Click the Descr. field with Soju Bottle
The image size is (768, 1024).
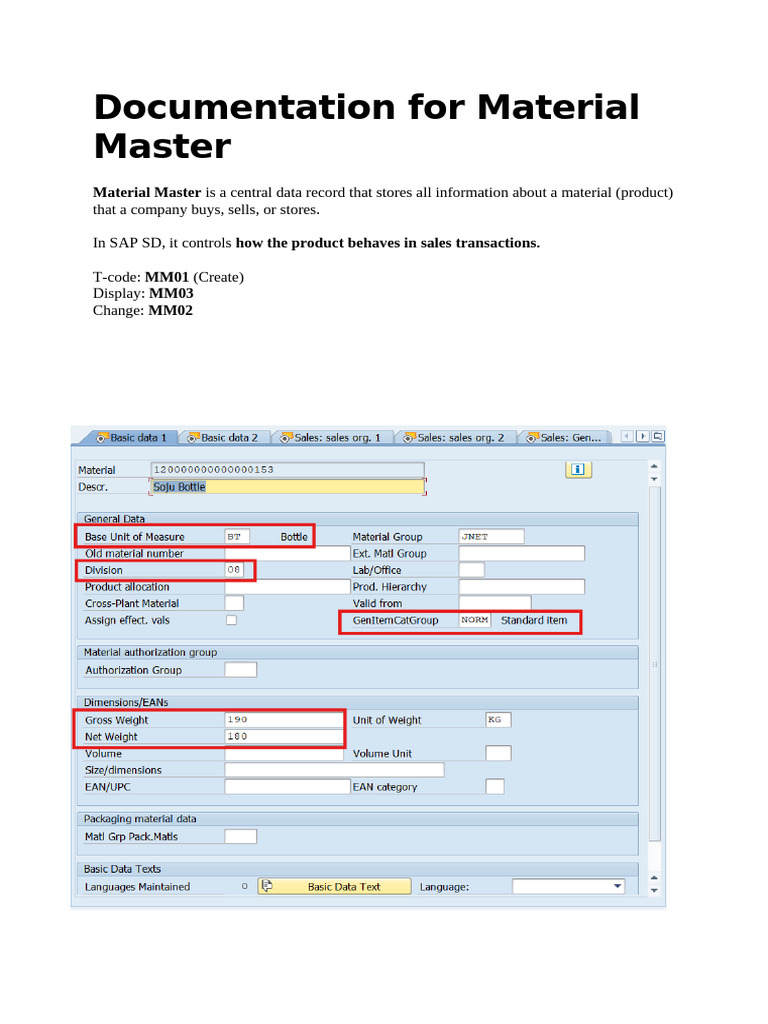287,487
